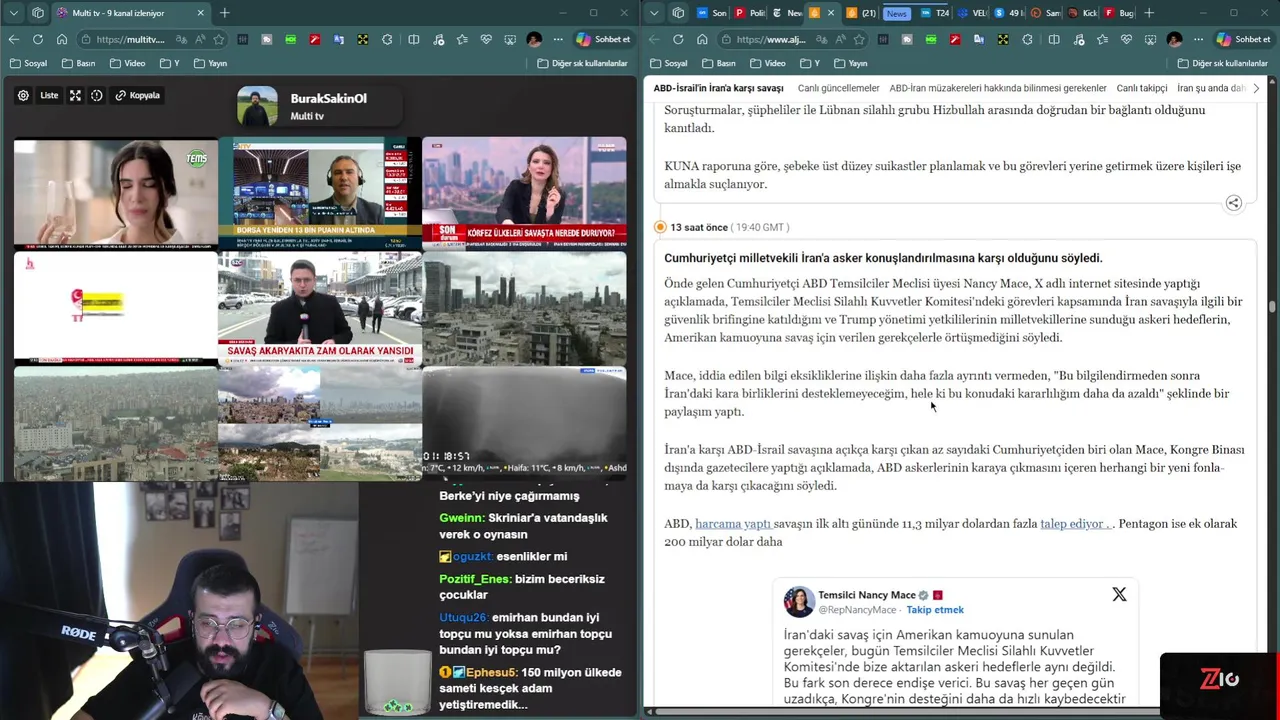This screenshot has width=1280, height=720.
Task: Open Cumhuriyetçi milletvekili İran'a asker headline
Action: pyautogui.click(x=883, y=258)
